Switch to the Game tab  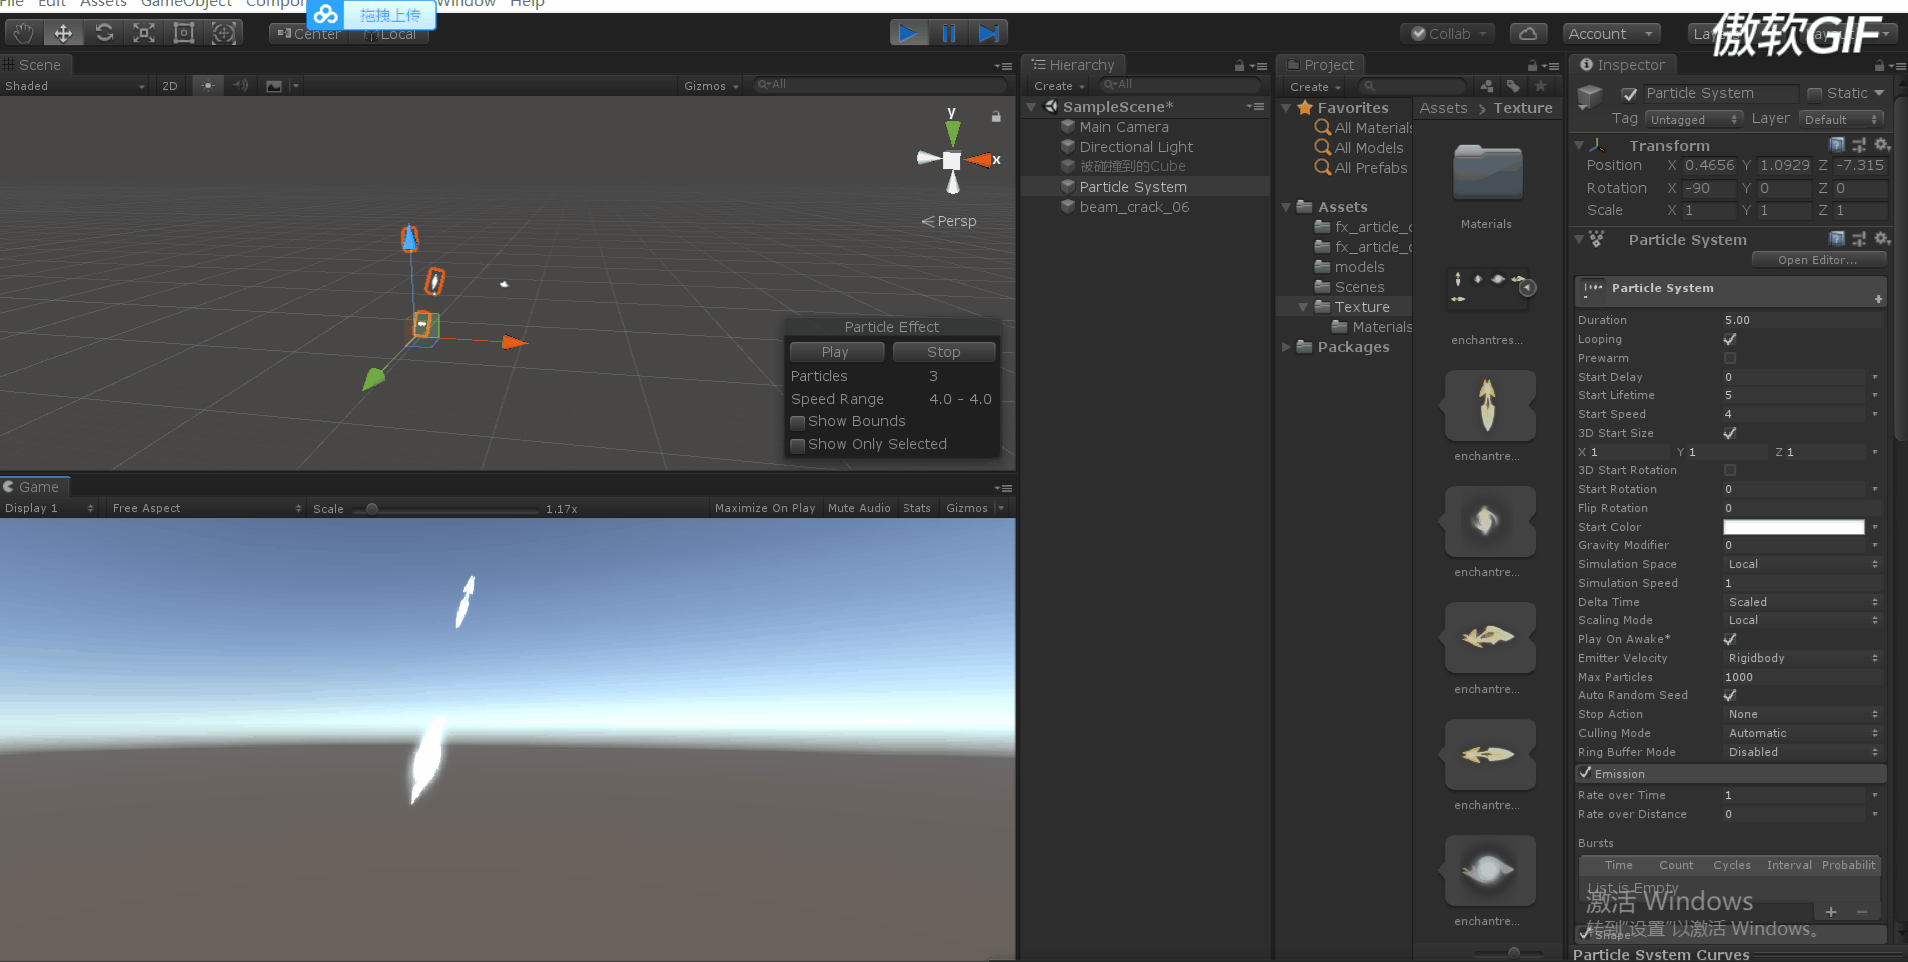click(x=33, y=487)
